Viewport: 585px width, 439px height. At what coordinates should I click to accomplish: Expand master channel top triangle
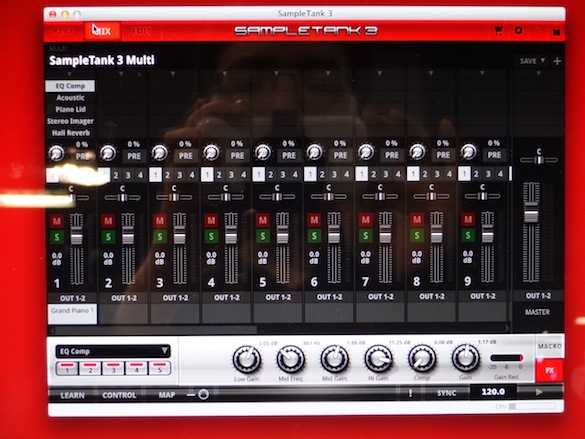point(539,73)
